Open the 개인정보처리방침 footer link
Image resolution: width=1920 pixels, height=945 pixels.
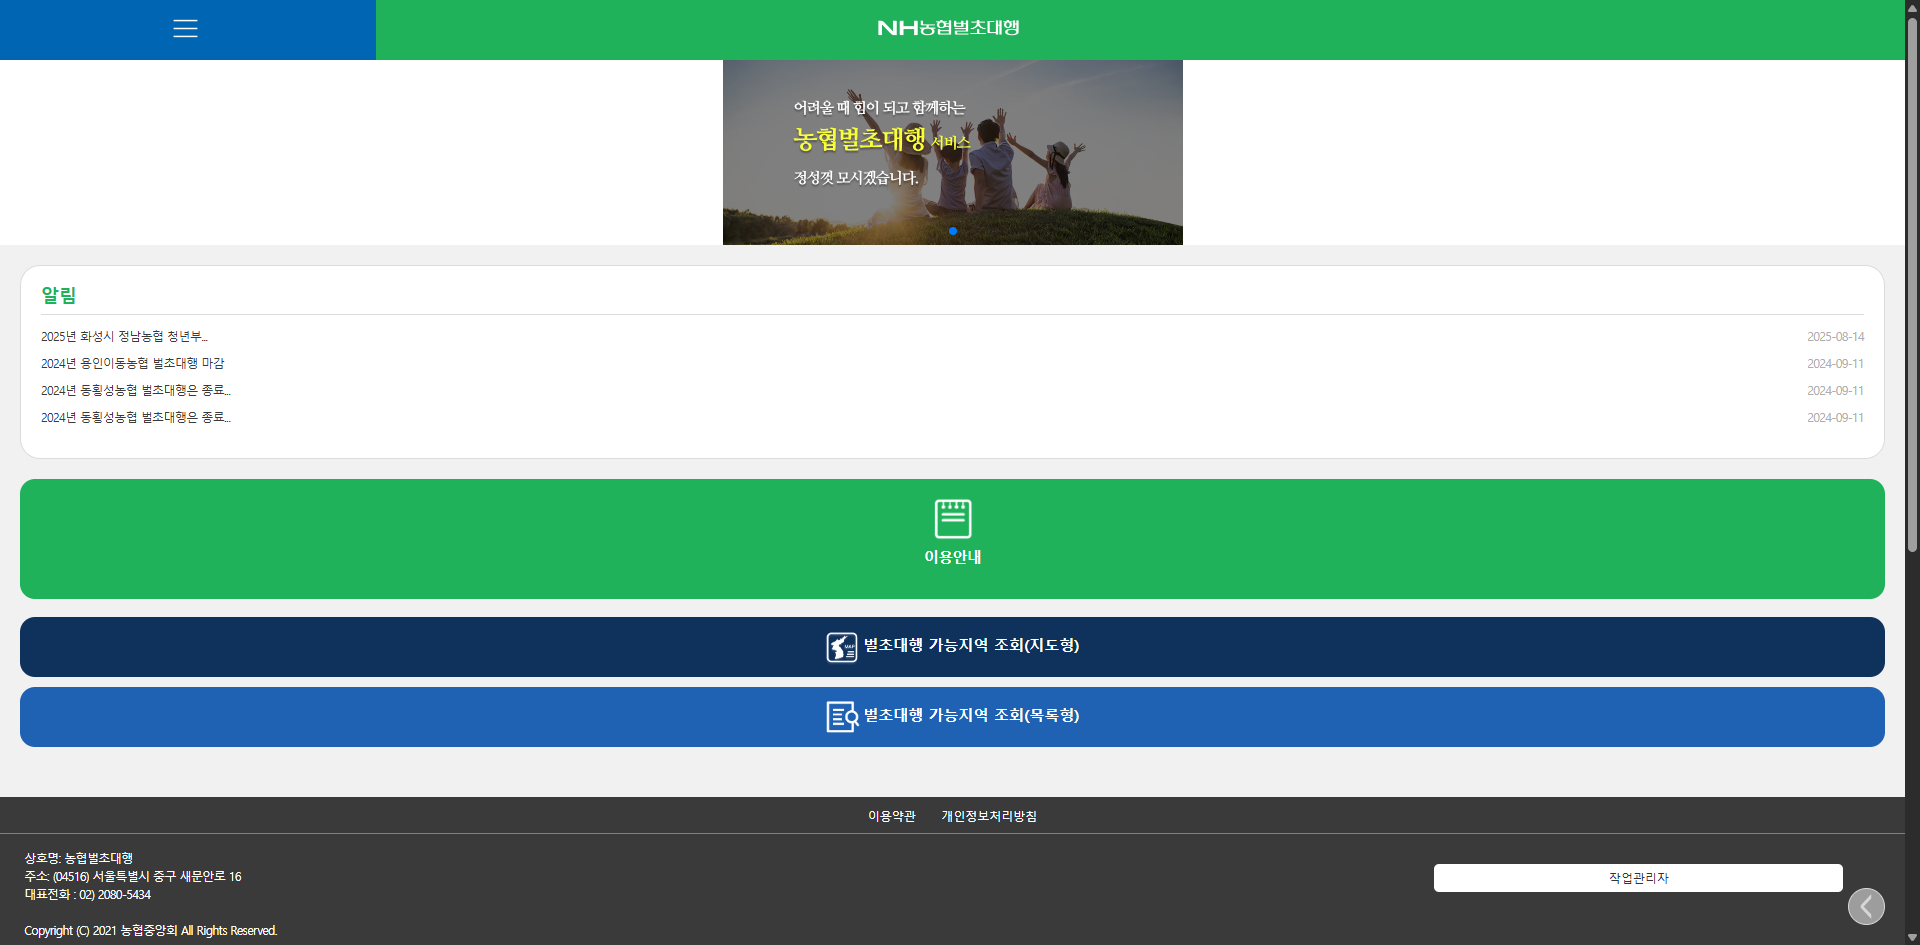(988, 816)
